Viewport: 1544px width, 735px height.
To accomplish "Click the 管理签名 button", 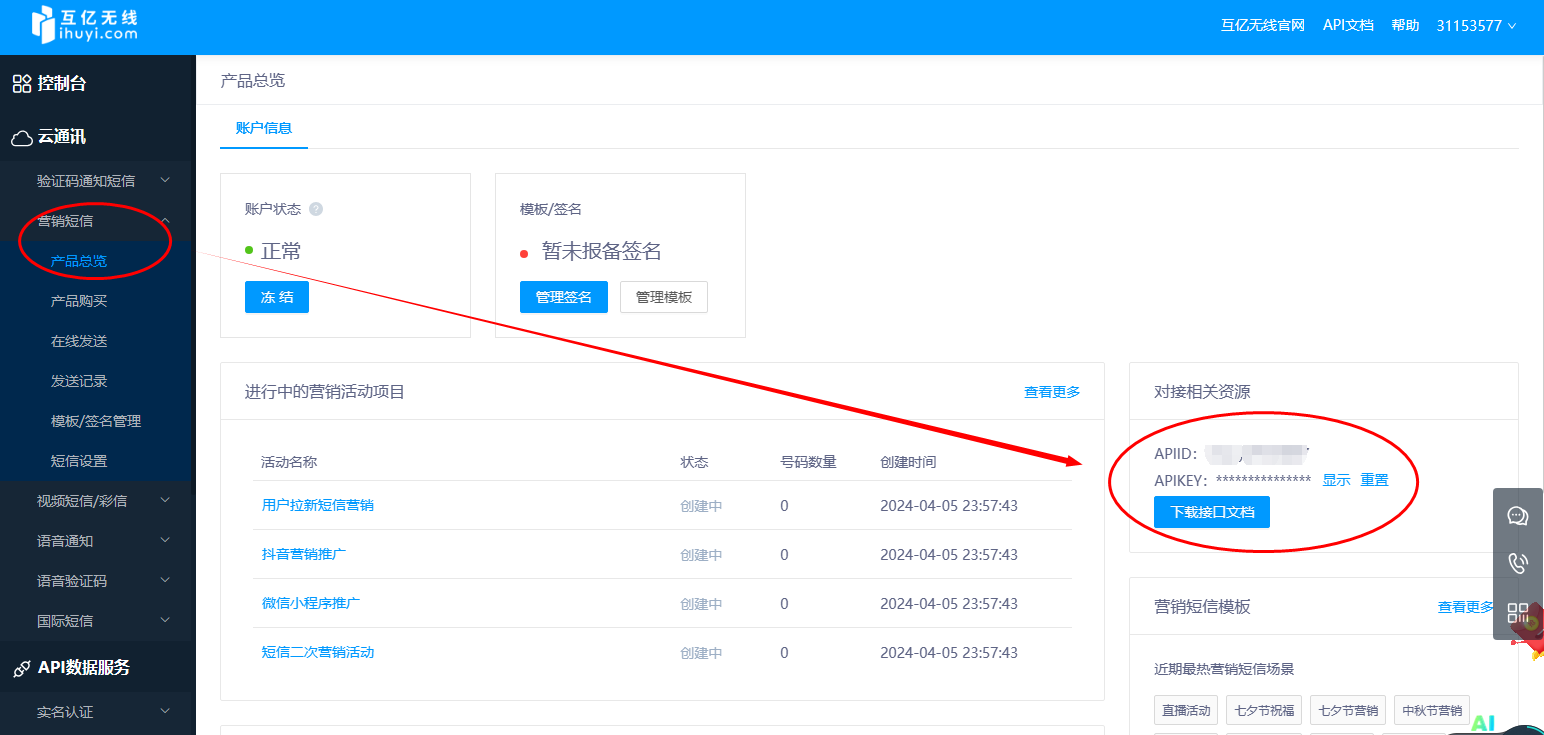I will point(564,297).
